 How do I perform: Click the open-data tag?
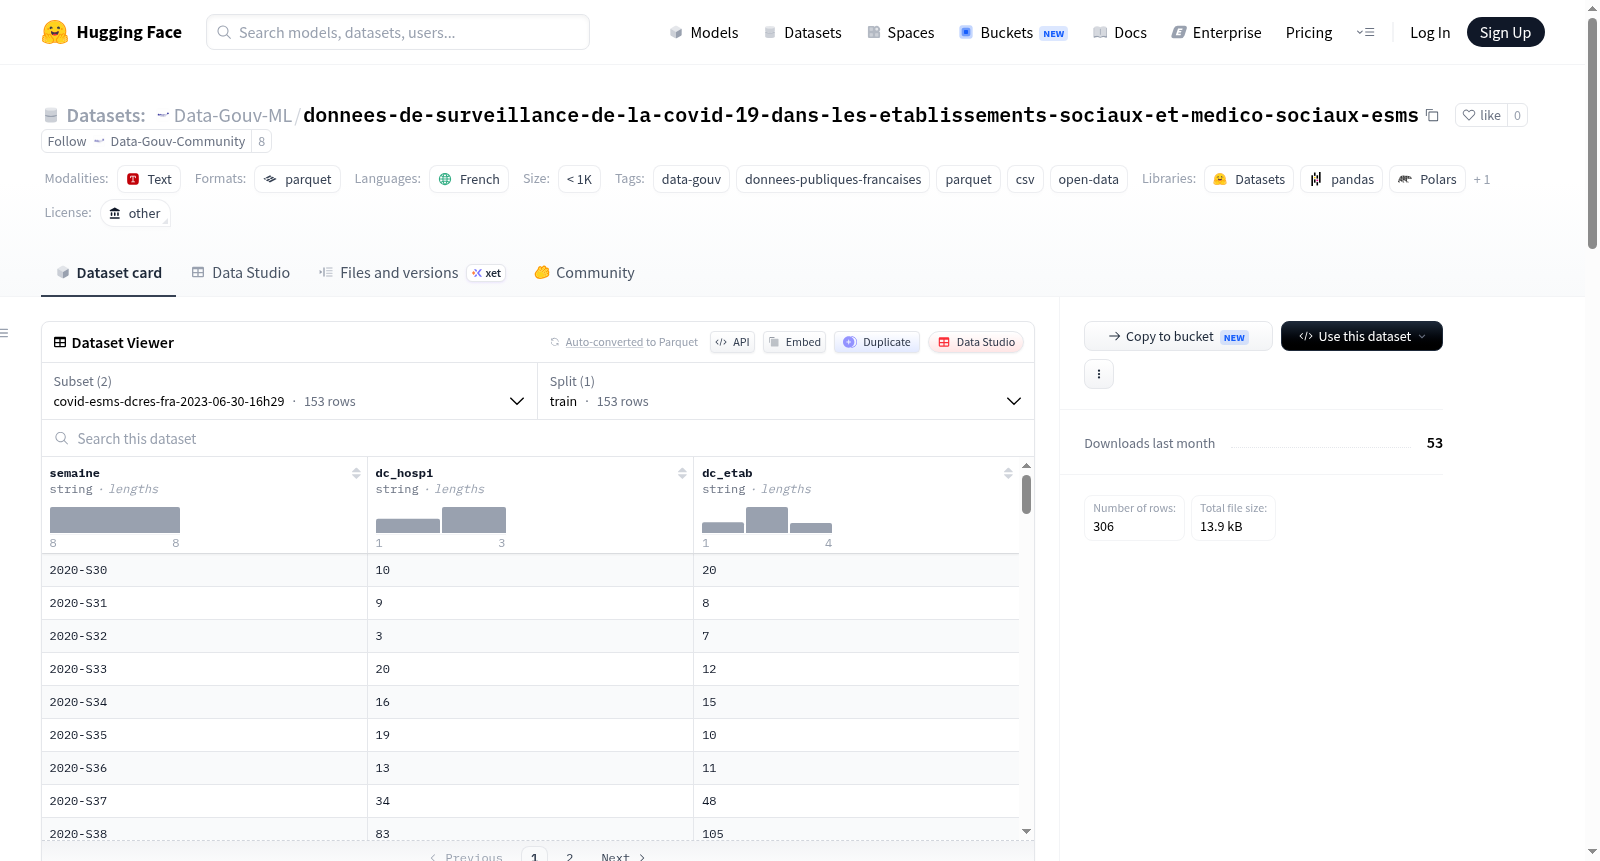(1088, 179)
